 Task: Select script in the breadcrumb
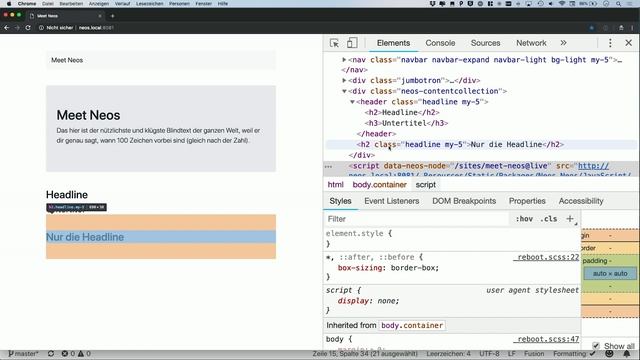(x=426, y=184)
